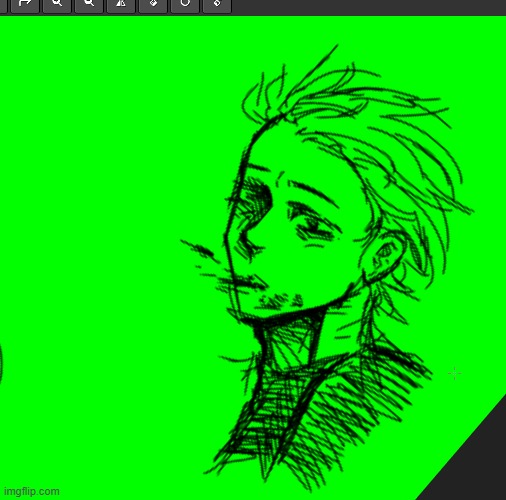This screenshot has width=506, height=500.
Task: Select the magnifier zoom button beside flip icon
Action: [x=89, y=5]
